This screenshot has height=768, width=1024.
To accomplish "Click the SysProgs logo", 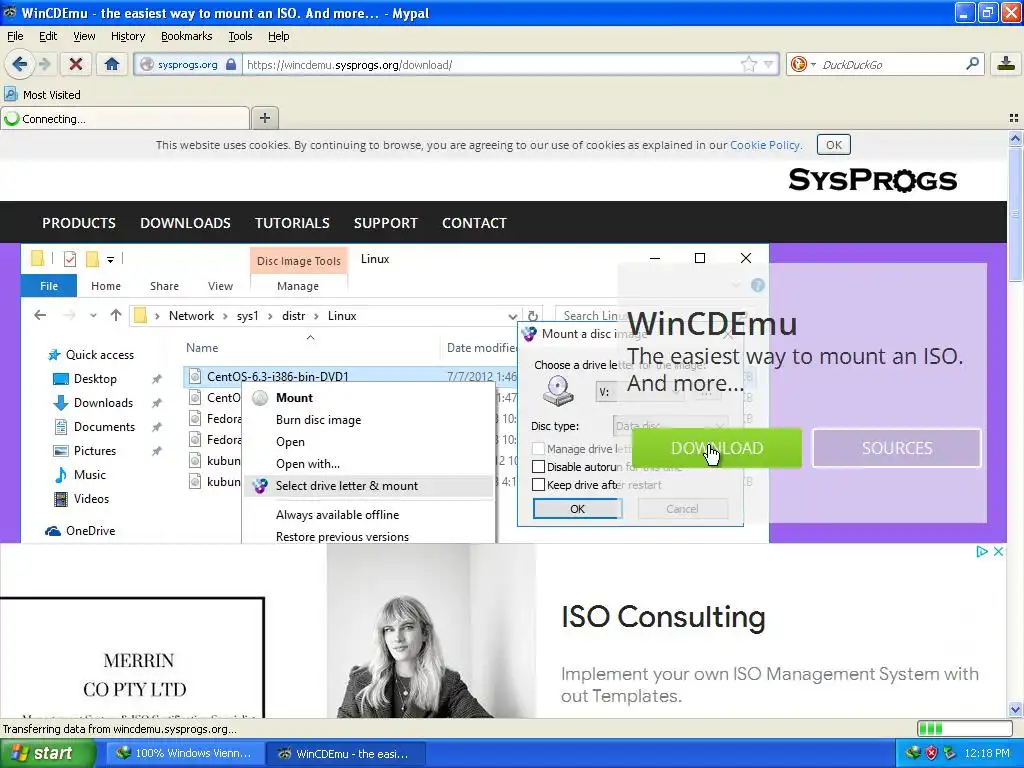I will coord(872,180).
